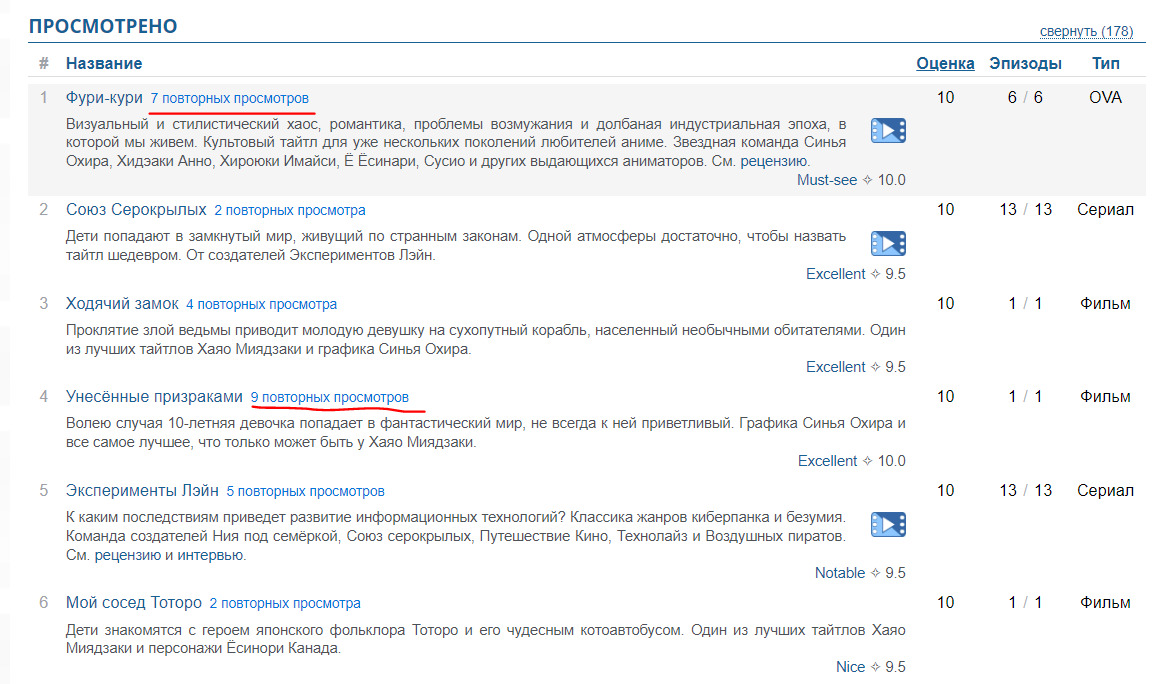Open the video icon for Союз Серокрылых

tap(887, 243)
